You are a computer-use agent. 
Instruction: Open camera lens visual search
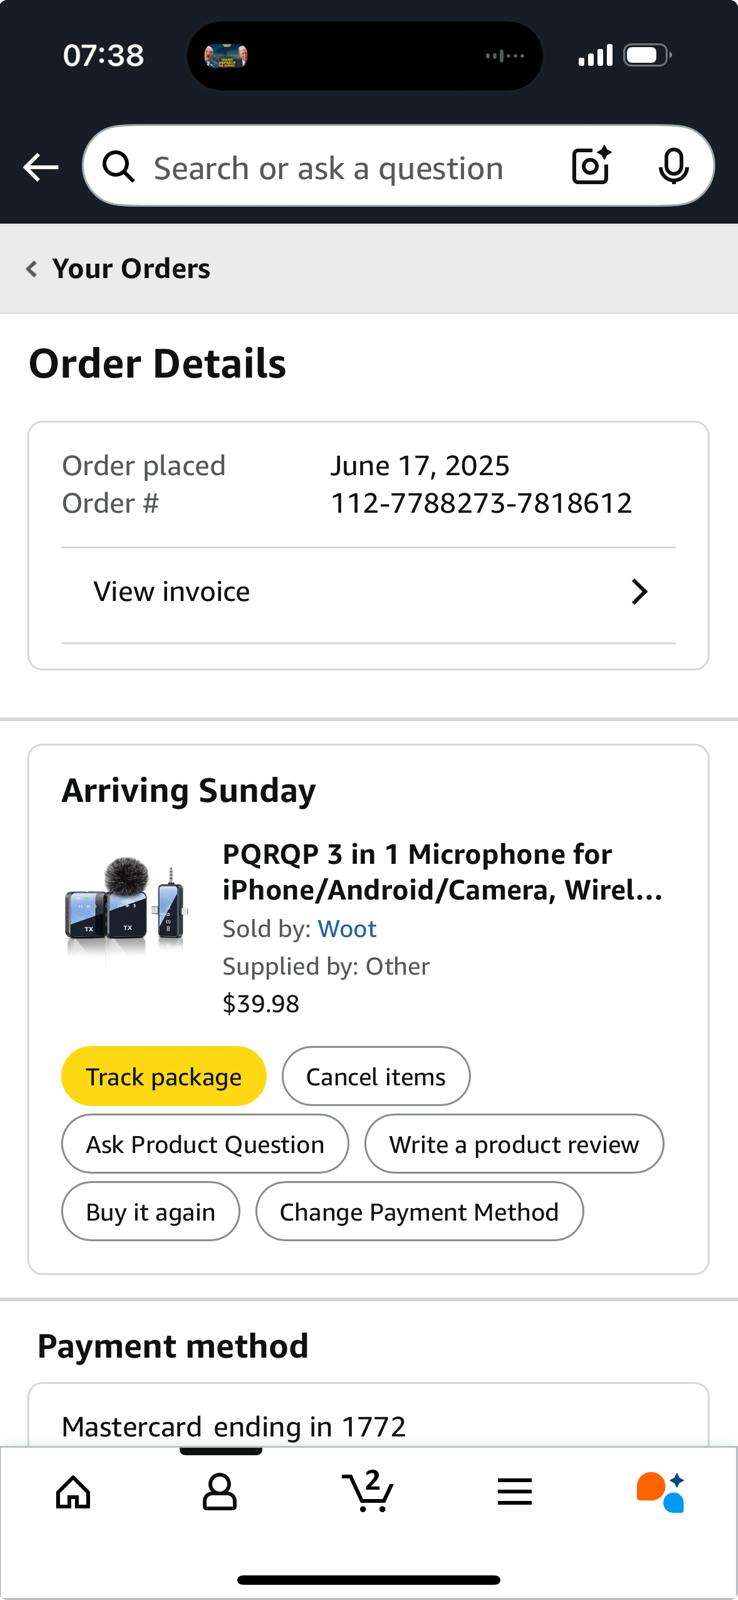(x=591, y=166)
